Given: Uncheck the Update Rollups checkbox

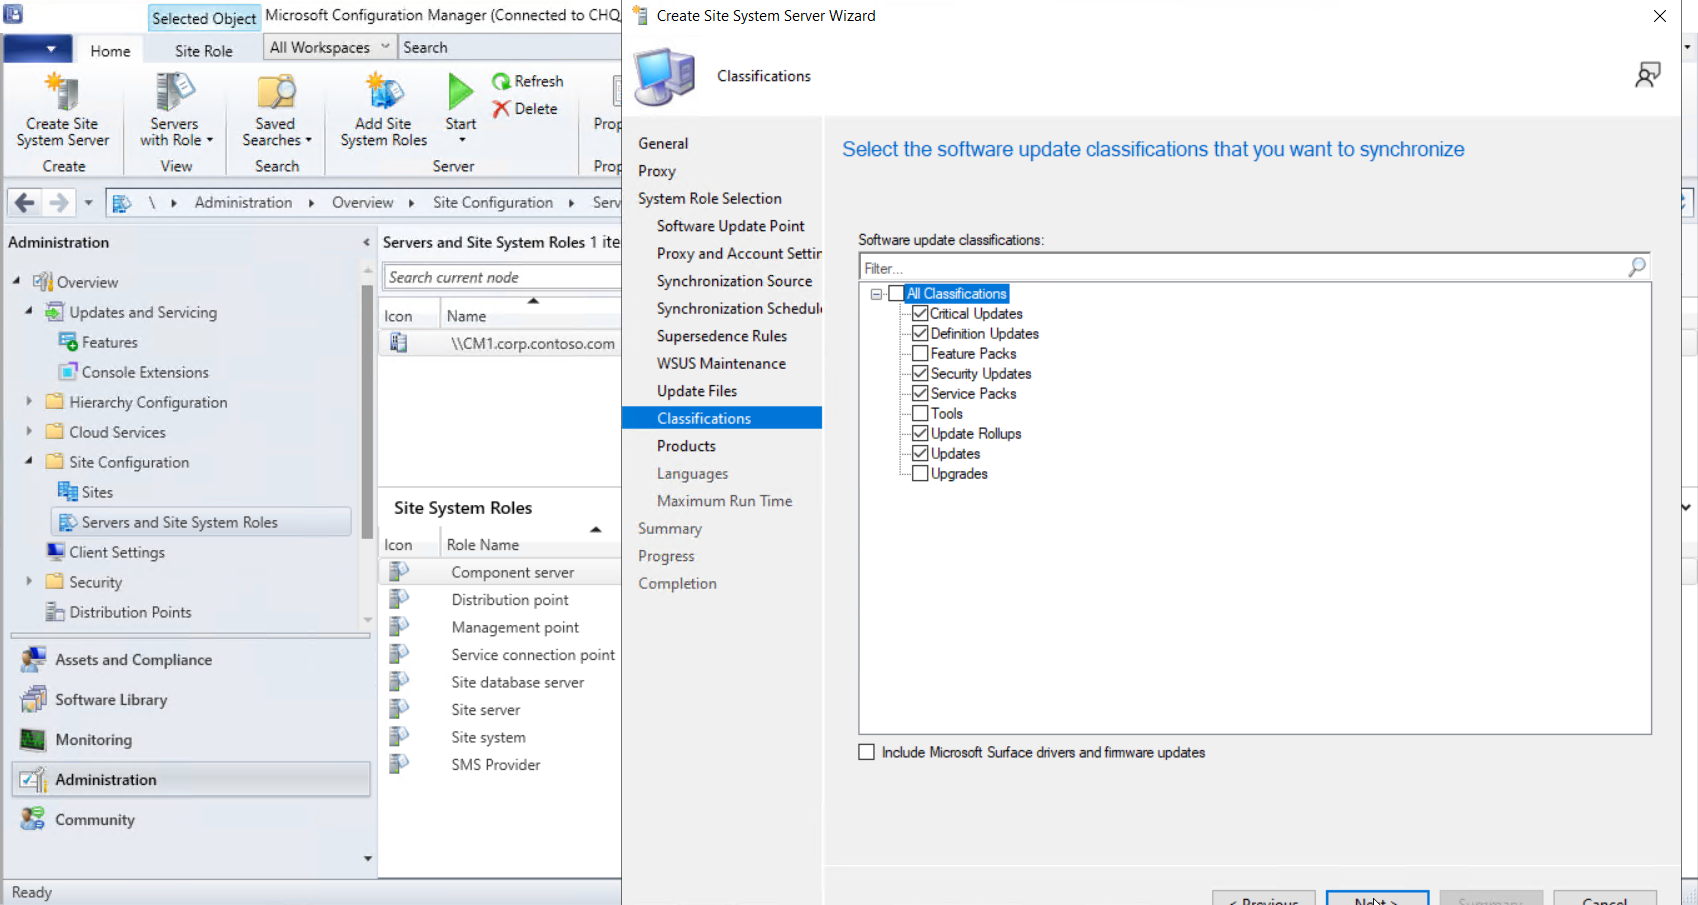Looking at the screenshot, I should [x=920, y=434].
